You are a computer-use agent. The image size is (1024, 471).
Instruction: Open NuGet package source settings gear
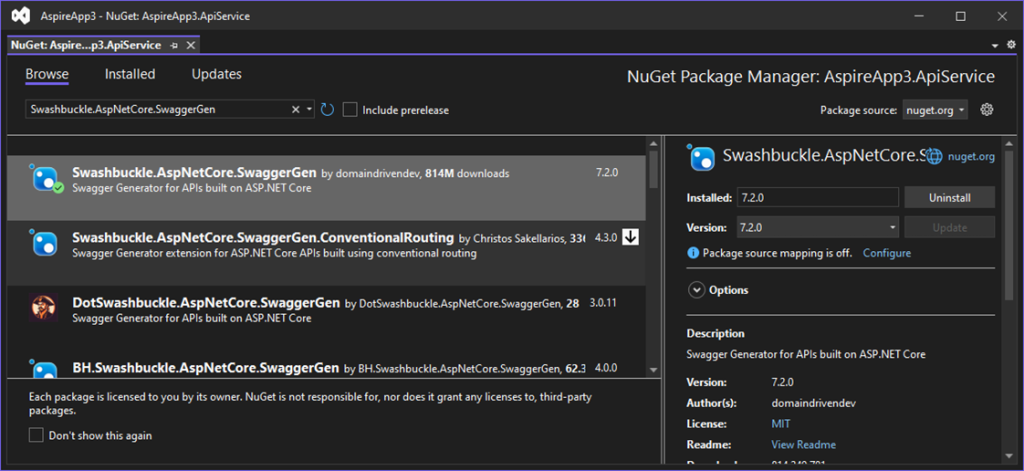pyautogui.click(x=987, y=110)
